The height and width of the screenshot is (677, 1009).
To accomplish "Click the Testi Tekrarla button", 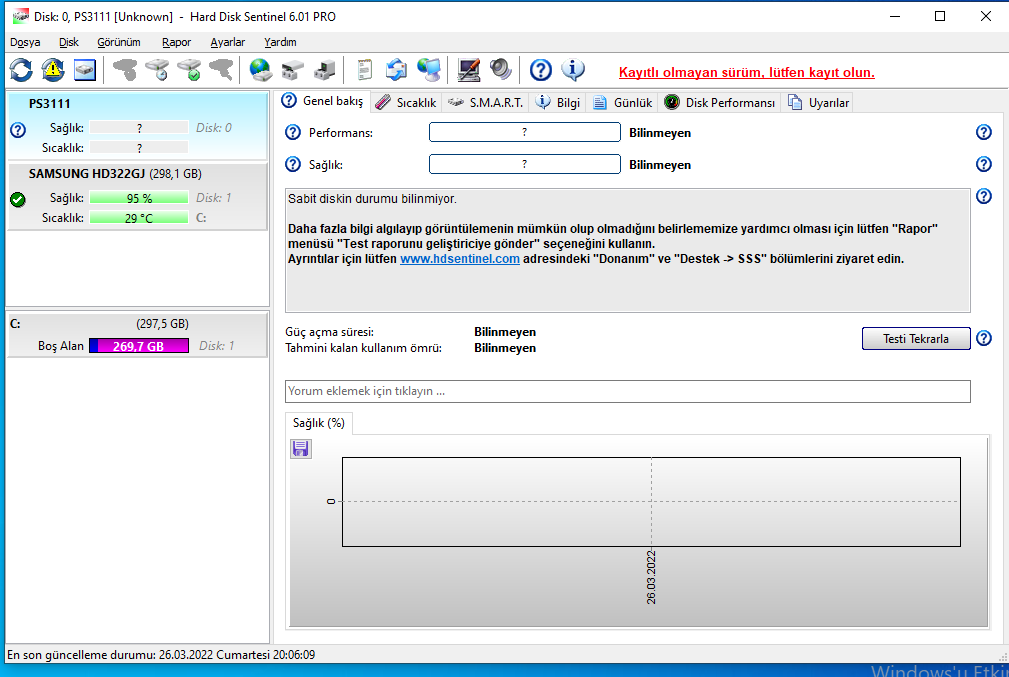I will pos(916,338).
